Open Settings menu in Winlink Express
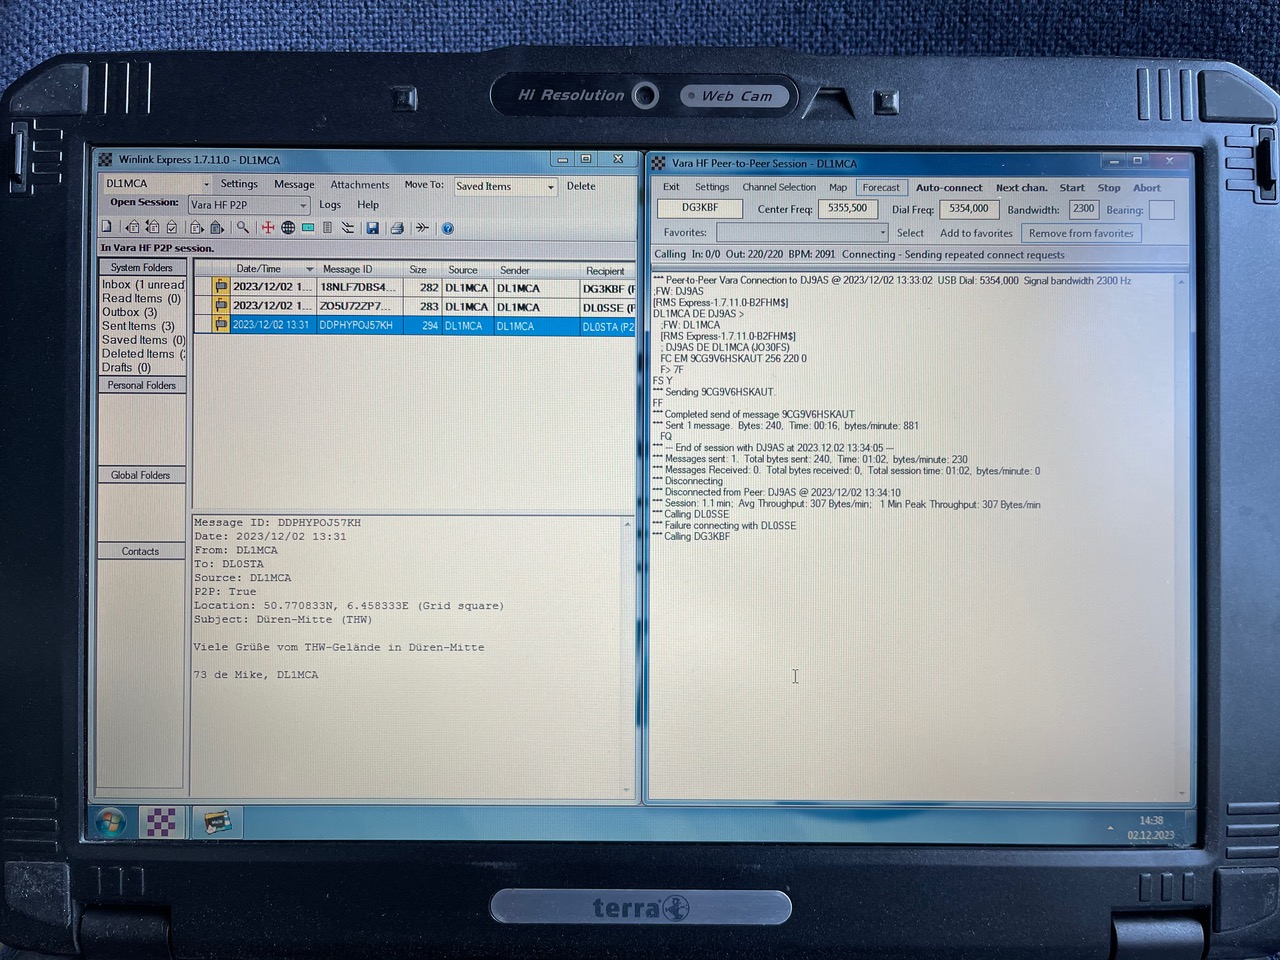The height and width of the screenshot is (960, 1280). (x=239, y=184)
